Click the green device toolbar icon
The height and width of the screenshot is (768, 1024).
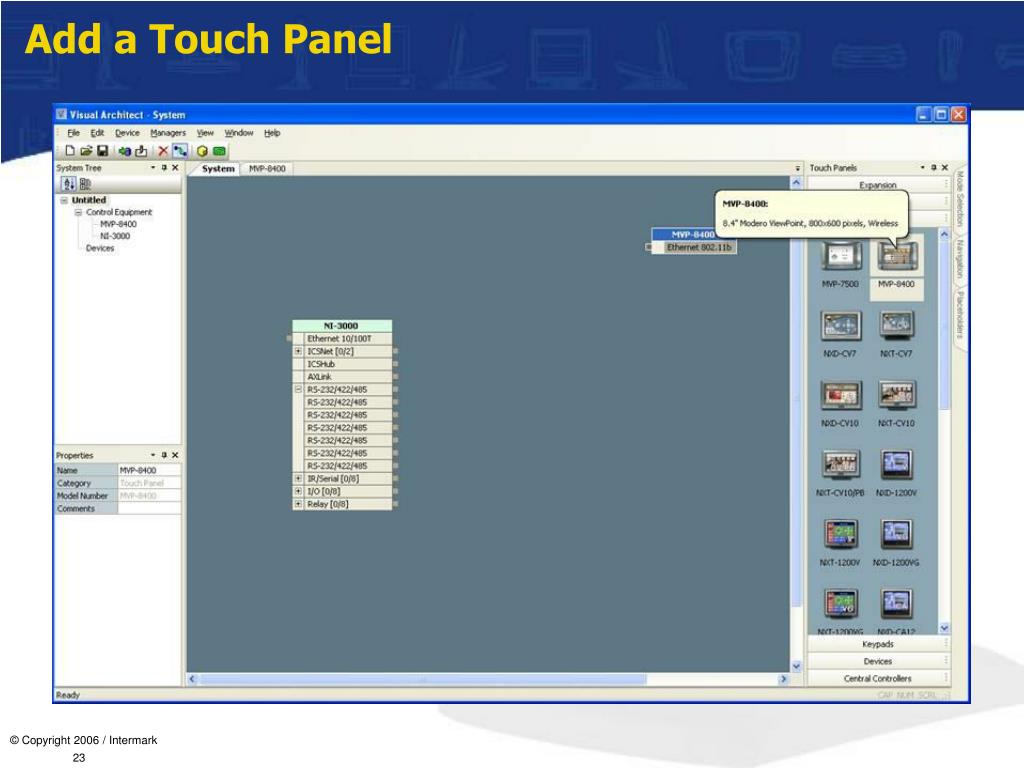click(x=219, y=151)
